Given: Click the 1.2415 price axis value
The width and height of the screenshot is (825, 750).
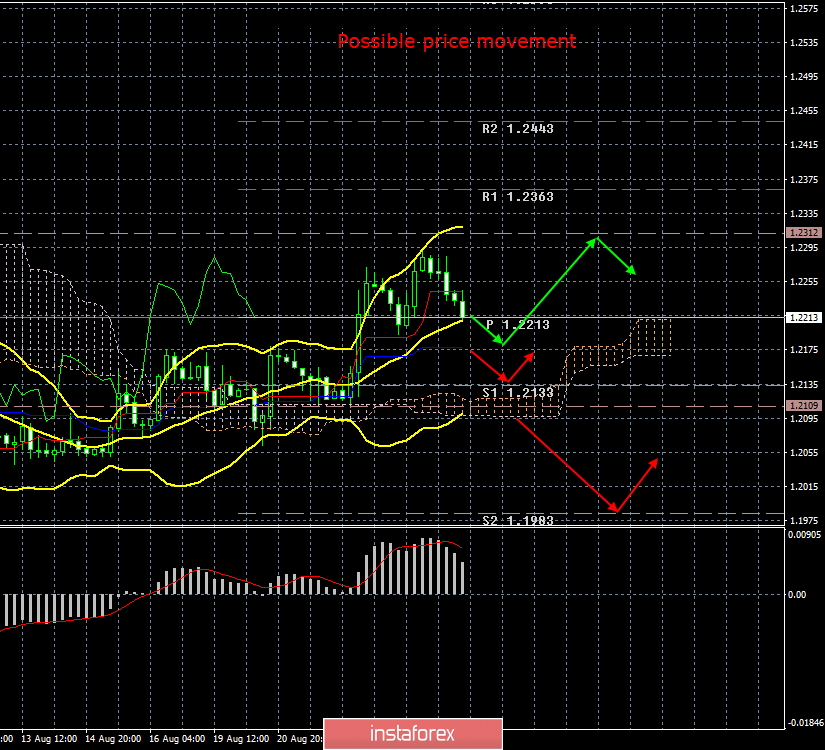Looking at the screenshot, I should (x=804, y=145).
